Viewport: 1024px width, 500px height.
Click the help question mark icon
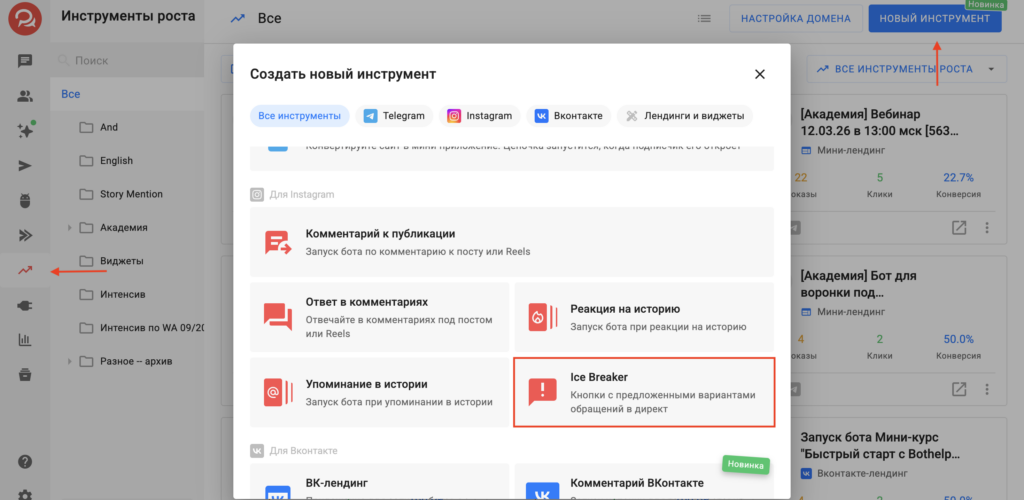click(25, 461)
